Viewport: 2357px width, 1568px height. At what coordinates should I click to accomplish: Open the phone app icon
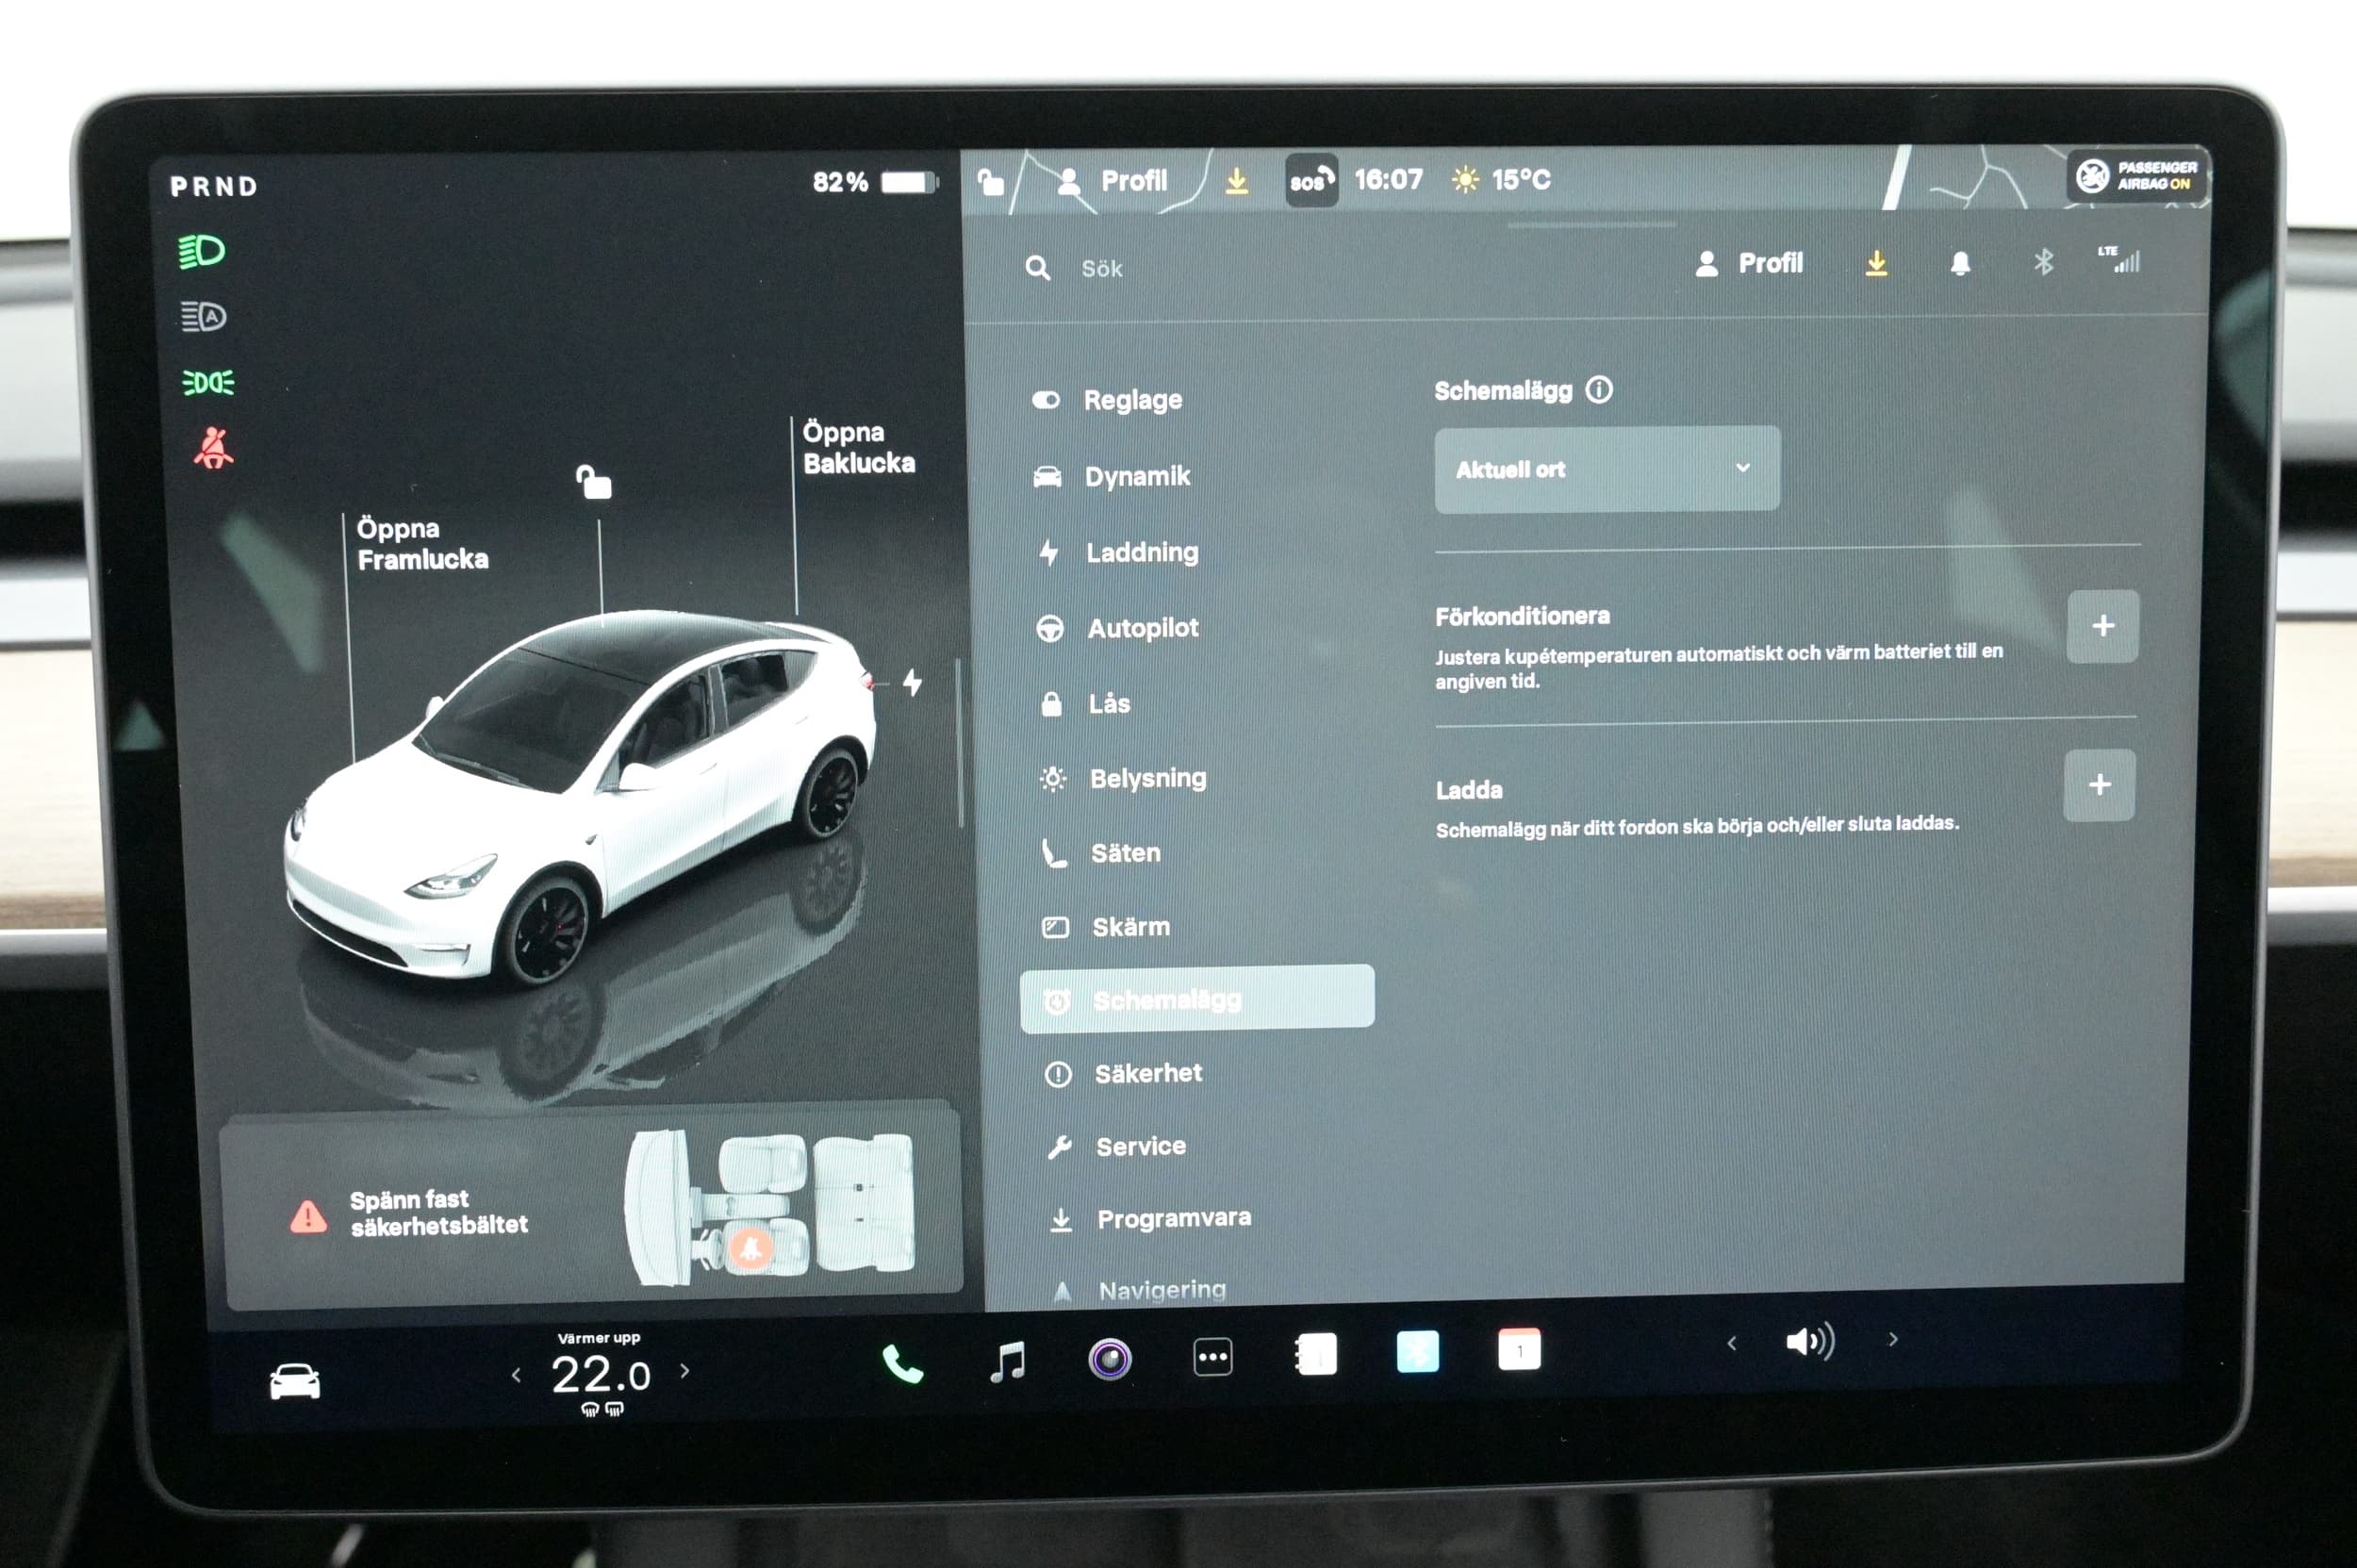(x=901, y=1363)
